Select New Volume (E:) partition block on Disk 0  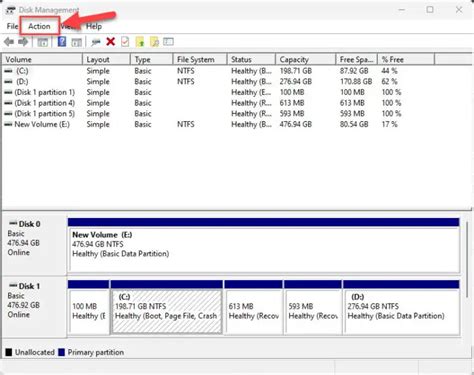pyautogui.click(x=264, y=246)
